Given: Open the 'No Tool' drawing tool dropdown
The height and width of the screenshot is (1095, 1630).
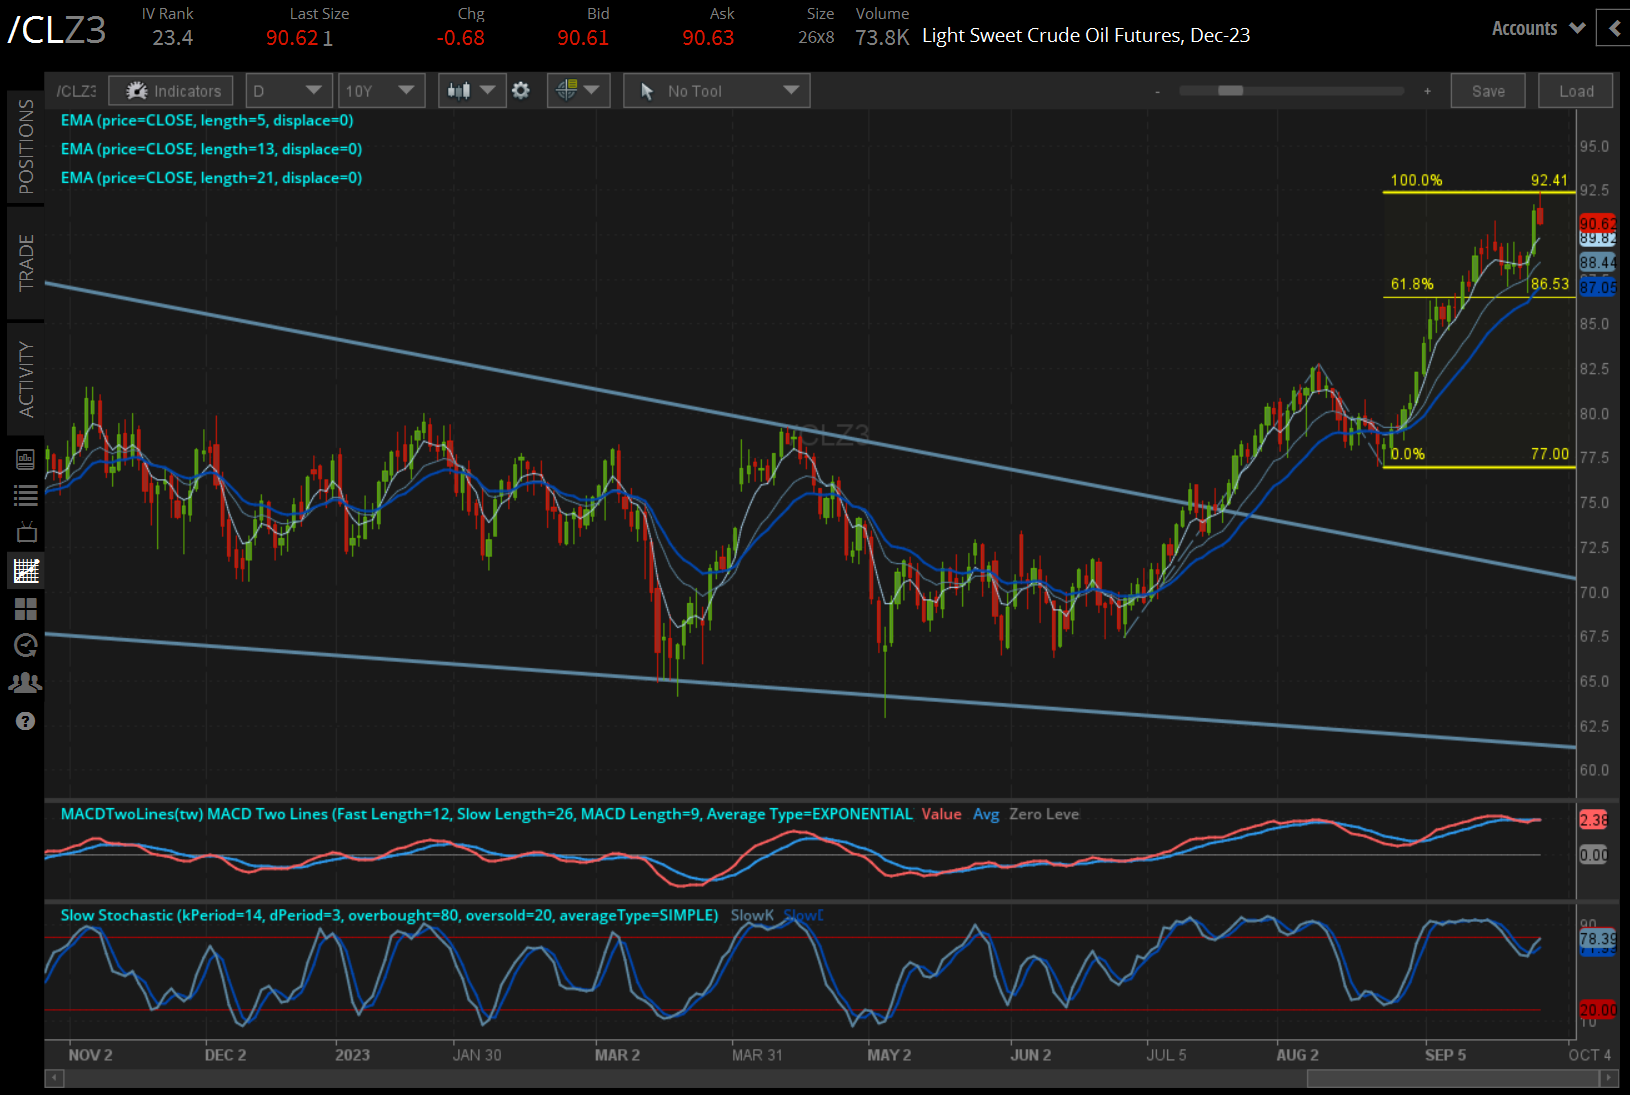Looking at the screenshot, I should 716,90.
